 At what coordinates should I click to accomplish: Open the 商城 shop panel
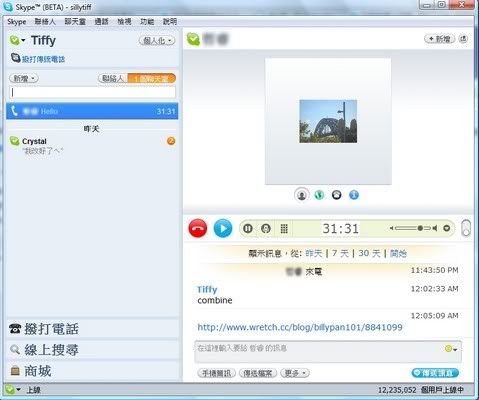pos(92,371)
